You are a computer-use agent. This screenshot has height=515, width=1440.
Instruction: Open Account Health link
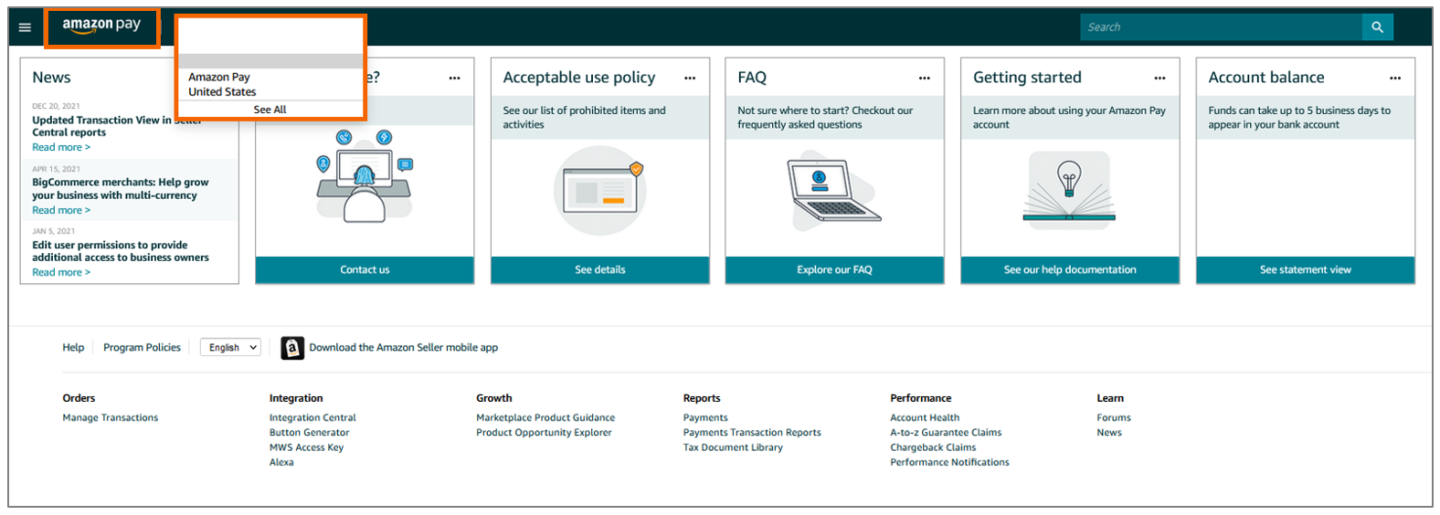925,418
